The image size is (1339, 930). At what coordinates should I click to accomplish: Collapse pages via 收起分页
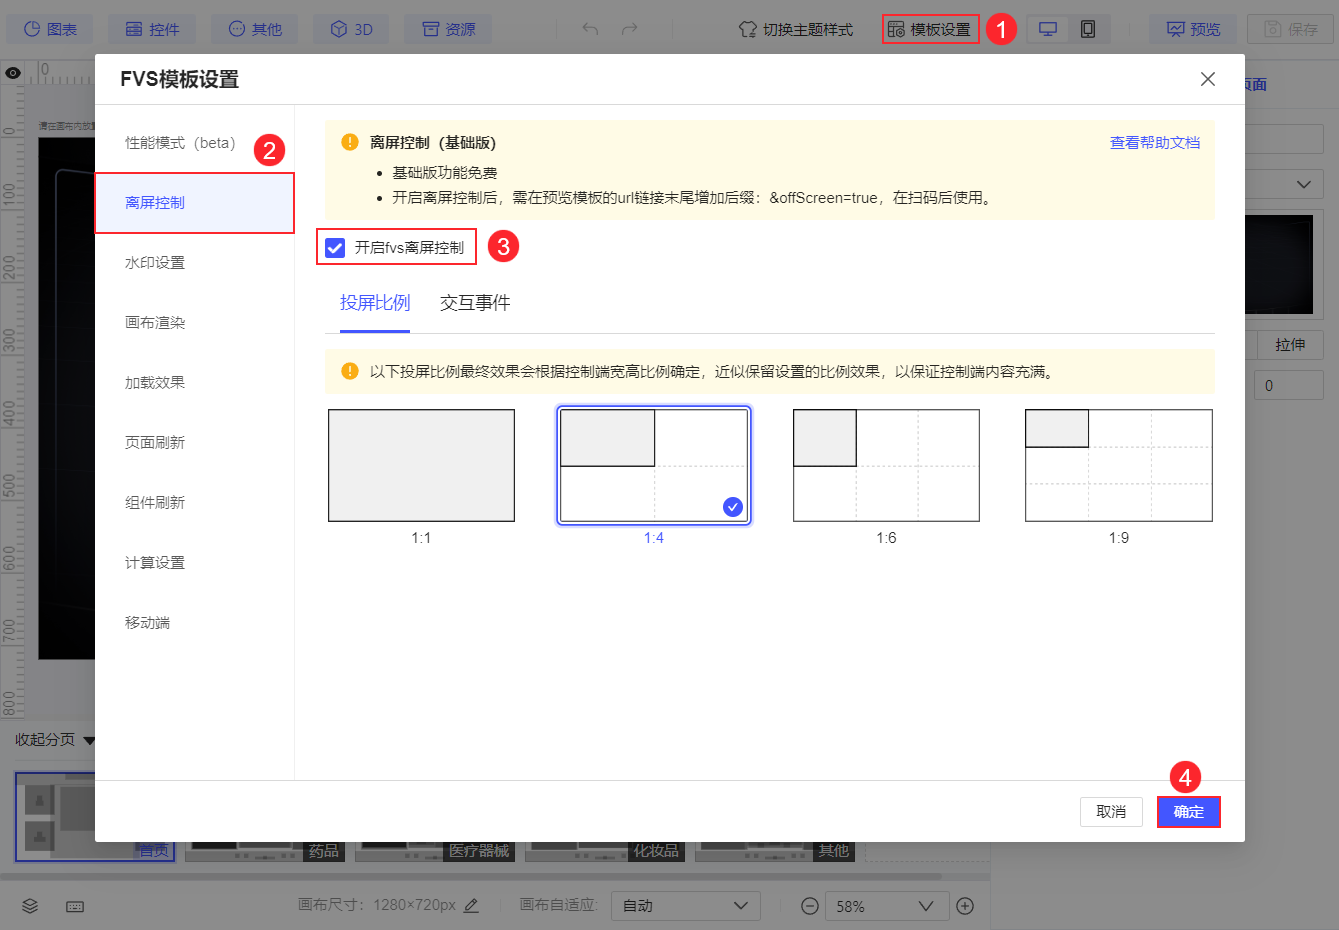tap(55, 740)
